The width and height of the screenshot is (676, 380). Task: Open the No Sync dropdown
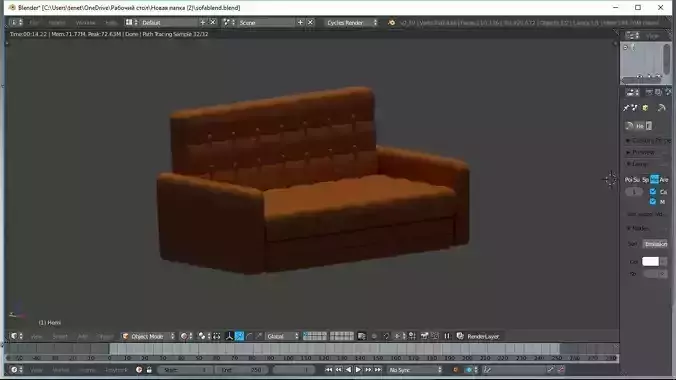(x=415, y=370)
